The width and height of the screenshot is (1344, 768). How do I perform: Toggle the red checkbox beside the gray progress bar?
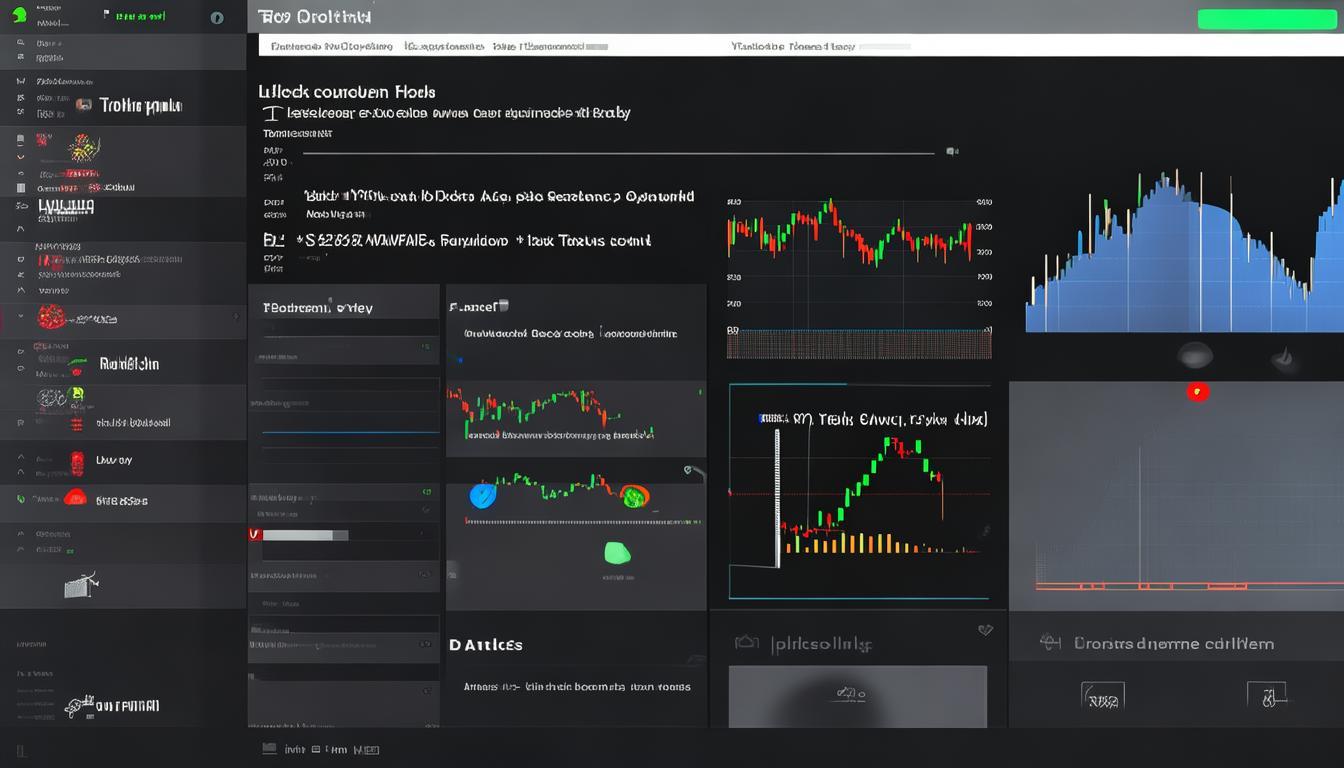(x=254, y=535)
